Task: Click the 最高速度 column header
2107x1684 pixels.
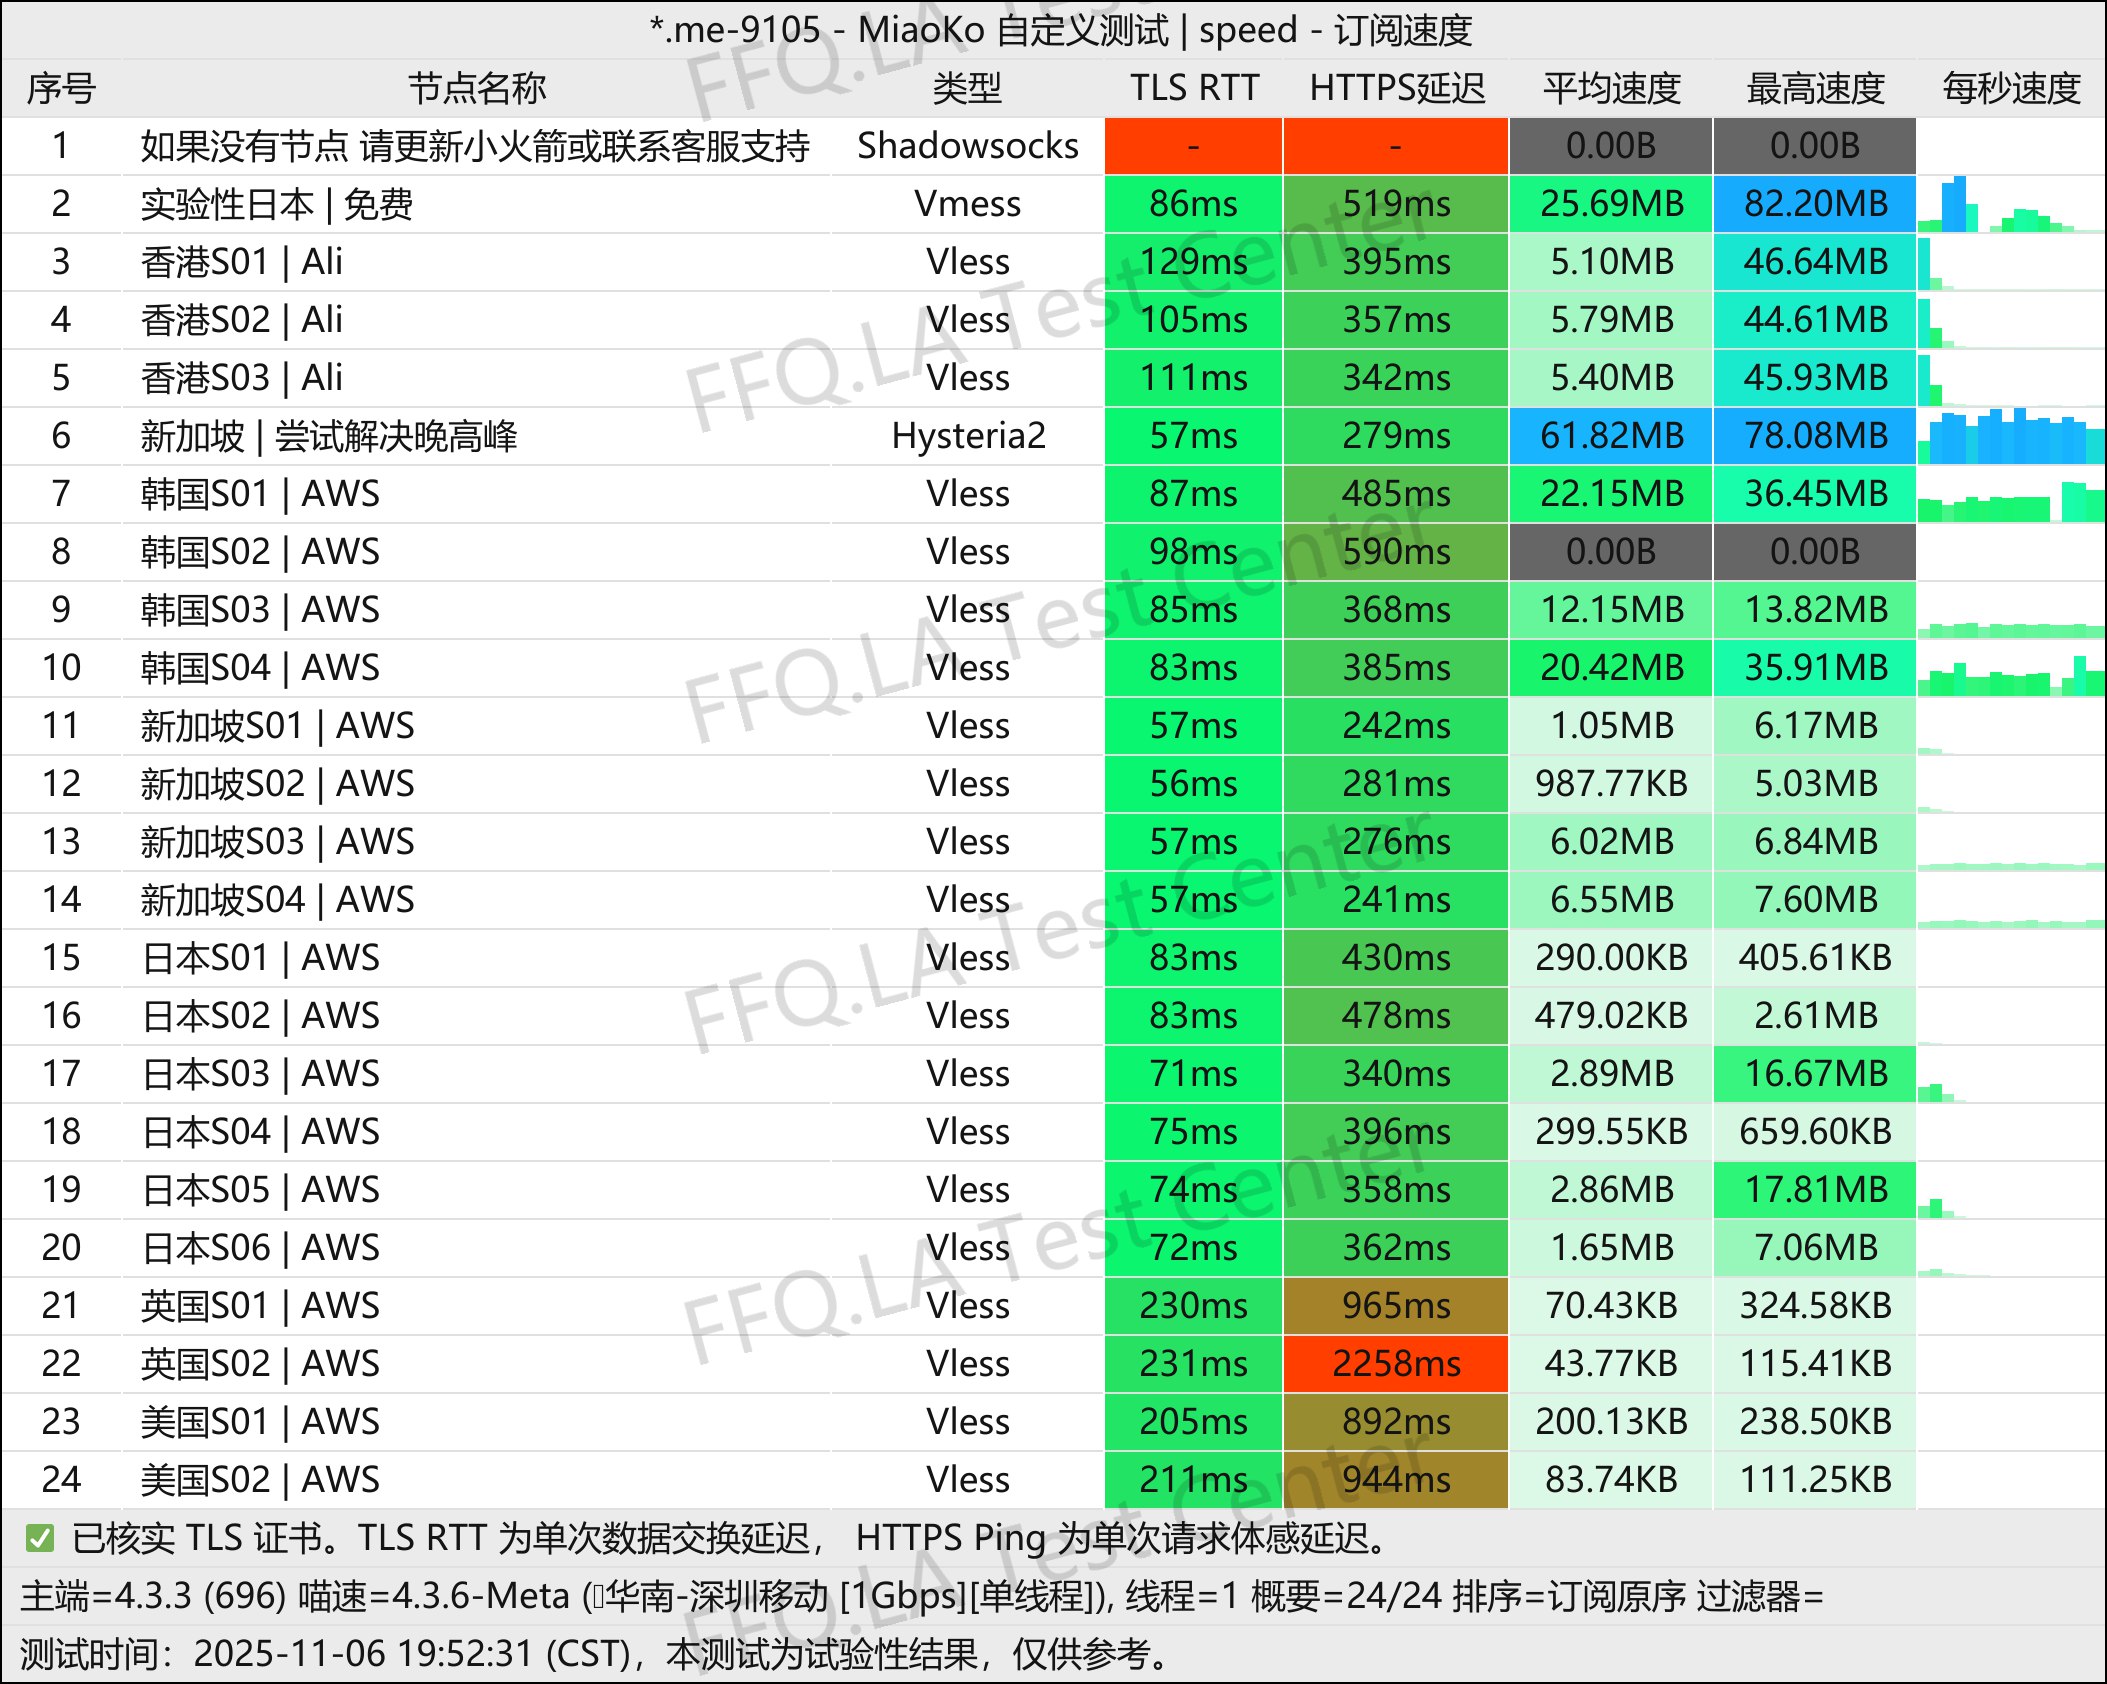Action: (1815, 89)
